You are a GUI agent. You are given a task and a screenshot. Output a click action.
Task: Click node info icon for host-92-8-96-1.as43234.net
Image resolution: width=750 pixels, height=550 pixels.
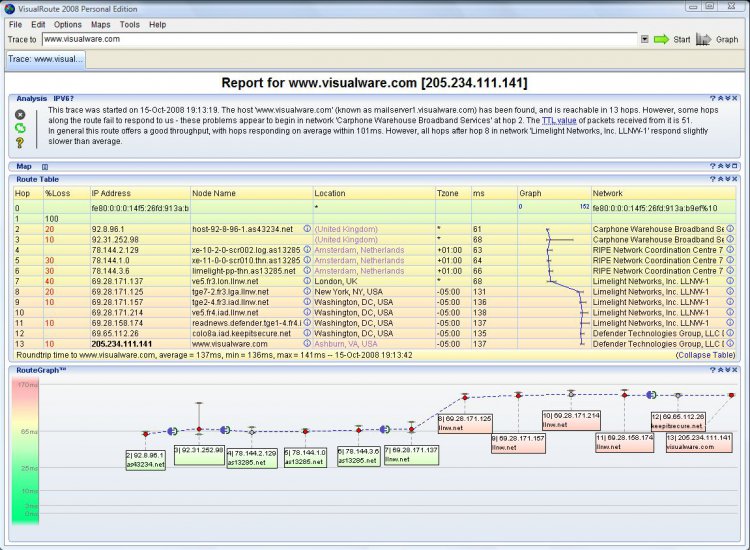coord(307,229)
